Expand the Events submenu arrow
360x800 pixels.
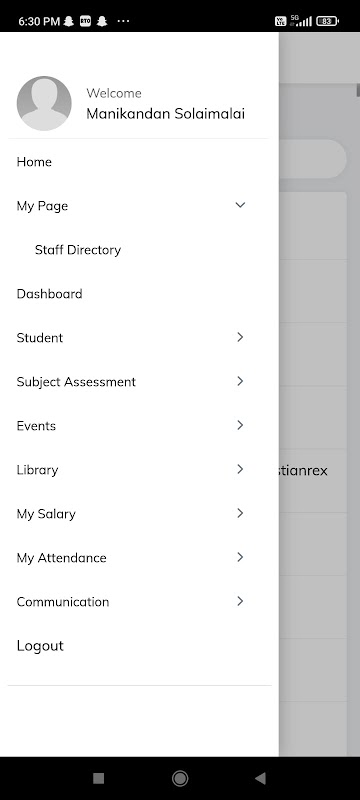(240, 425)
